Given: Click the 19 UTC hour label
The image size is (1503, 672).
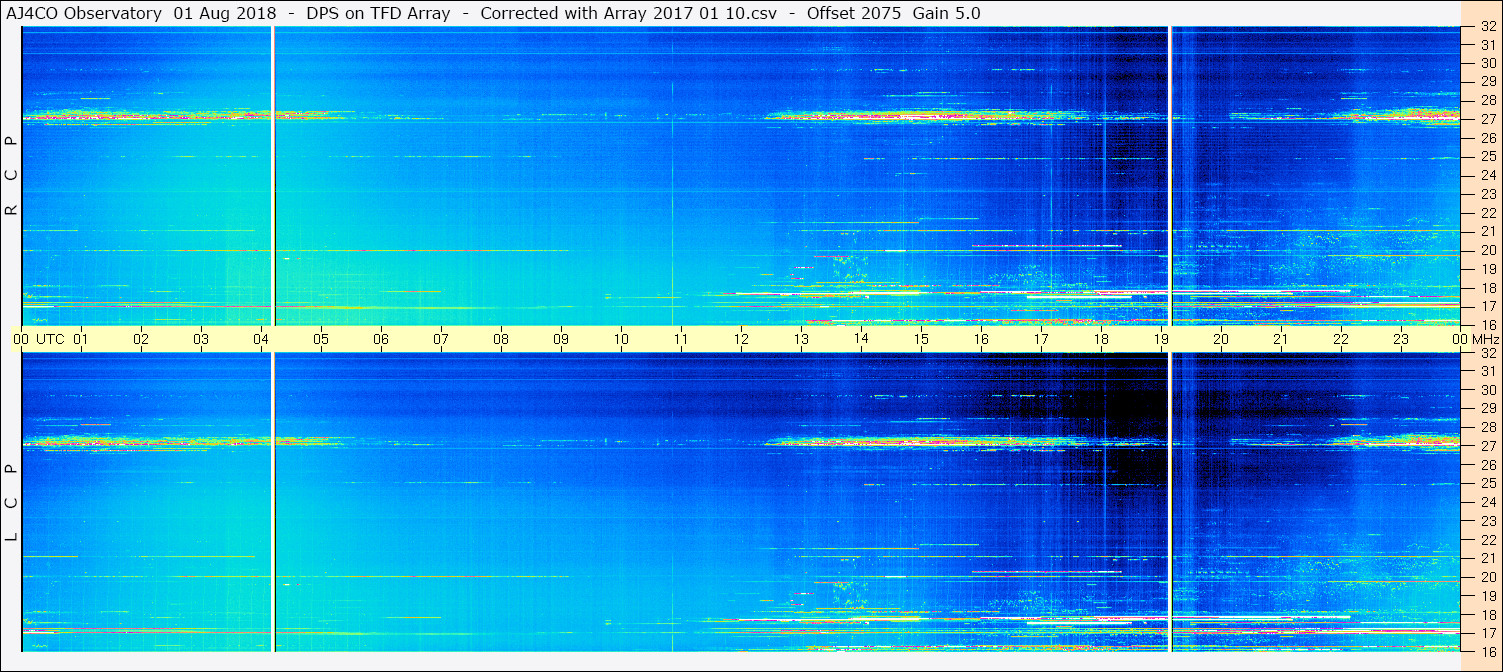Looking at the screenshot, I should click(x=1161, y=339).
